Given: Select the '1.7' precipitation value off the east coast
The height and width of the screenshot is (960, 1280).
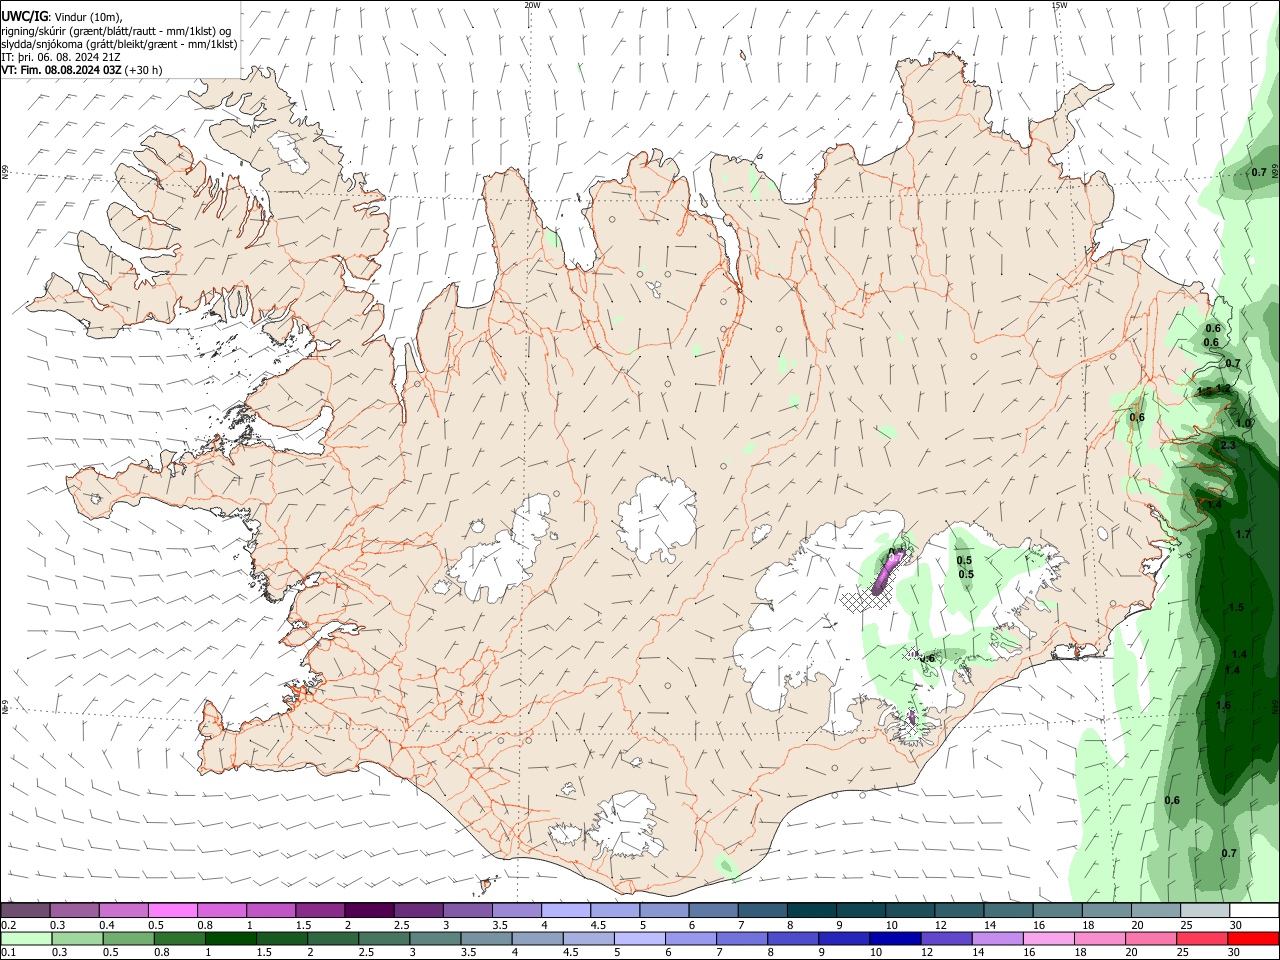Looking at the screenshot, I should [1243, 534].
